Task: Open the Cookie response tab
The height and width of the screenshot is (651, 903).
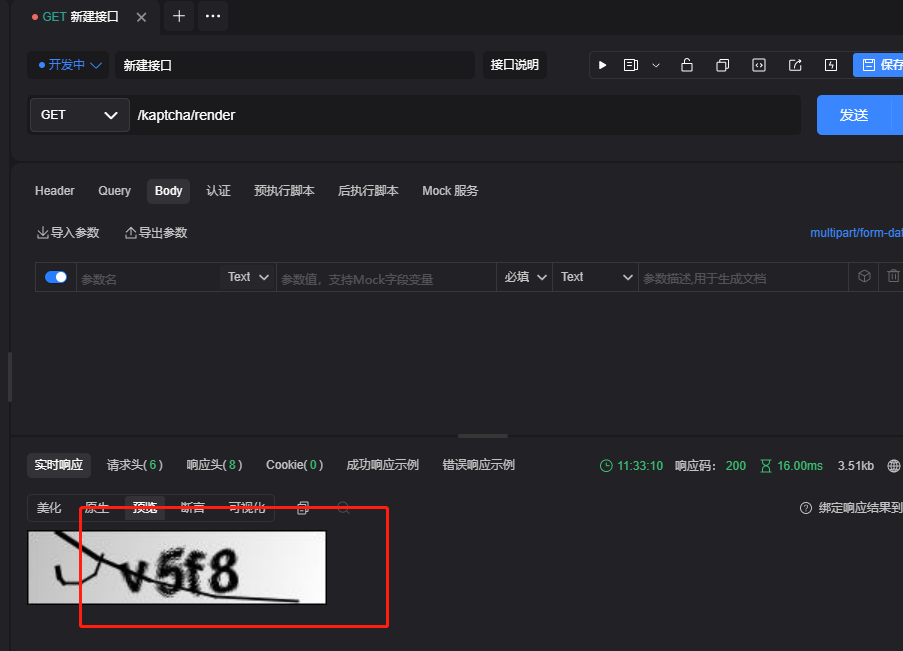Action: [294, 465]
